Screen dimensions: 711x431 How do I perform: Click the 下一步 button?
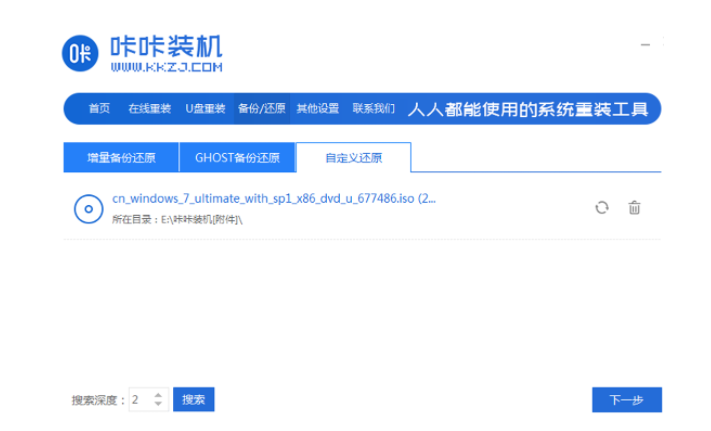click(x=627, y=400)
